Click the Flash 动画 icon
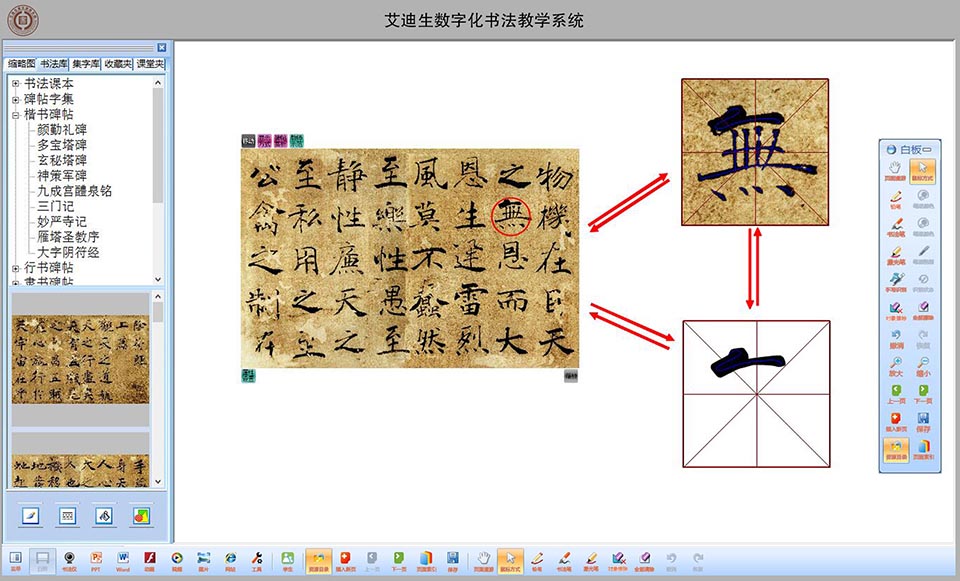 150,560
